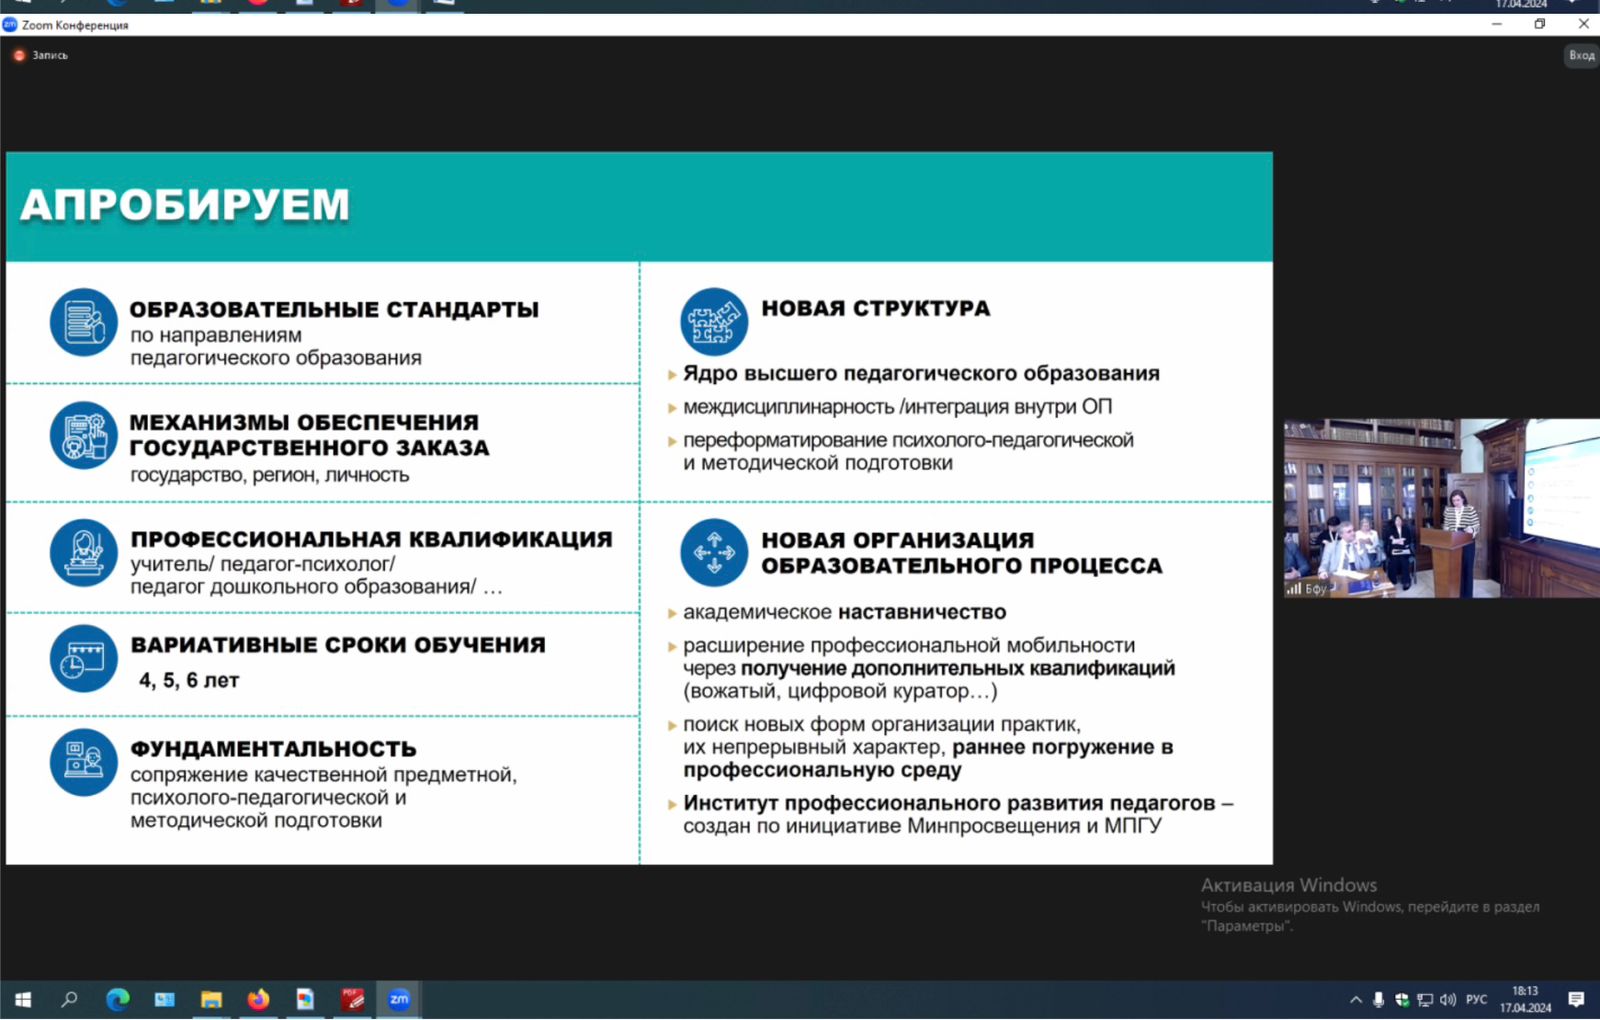Click the Zoom logo in title bar
The width and height of the screenshot is (1600, 1020).
tap(10, 25)
